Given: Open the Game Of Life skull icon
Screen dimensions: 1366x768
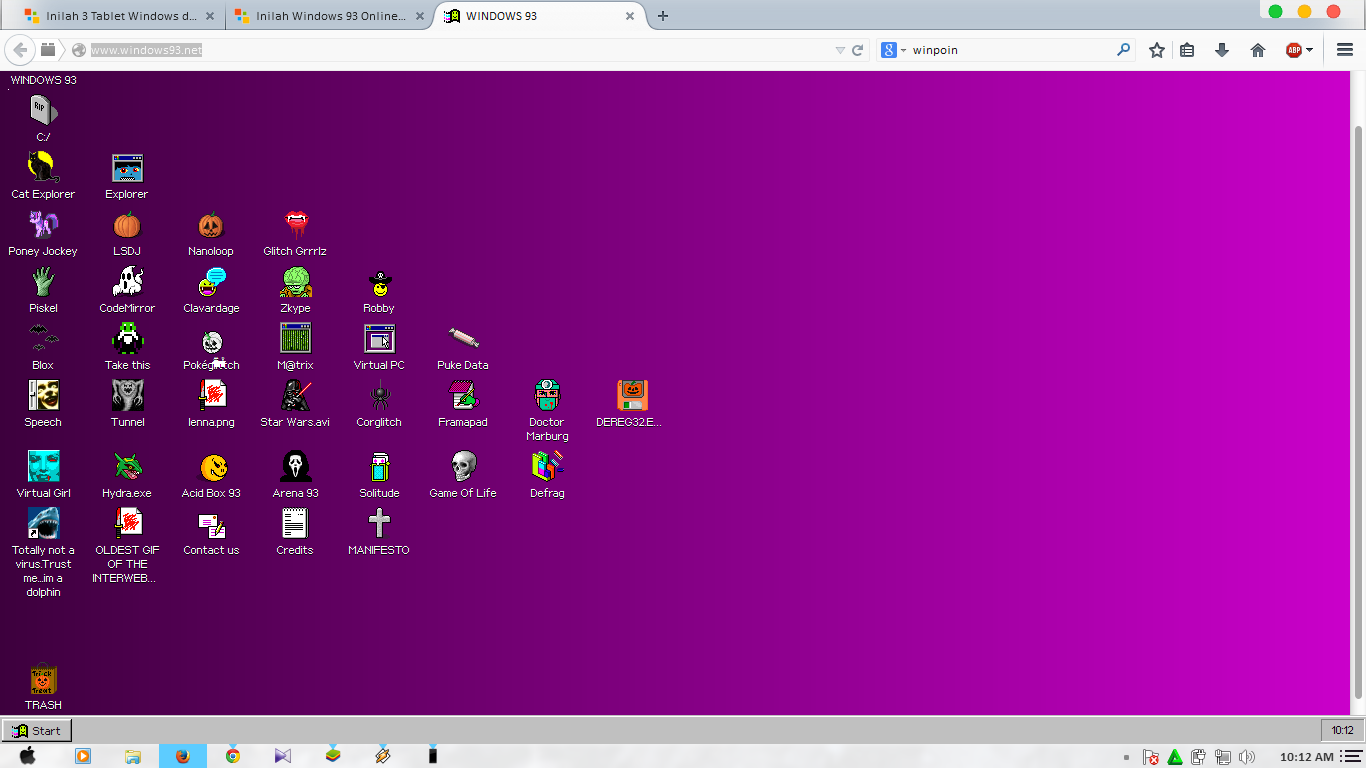Looking at the screenshot, I should pyautogui.click(x=463, y=466).
